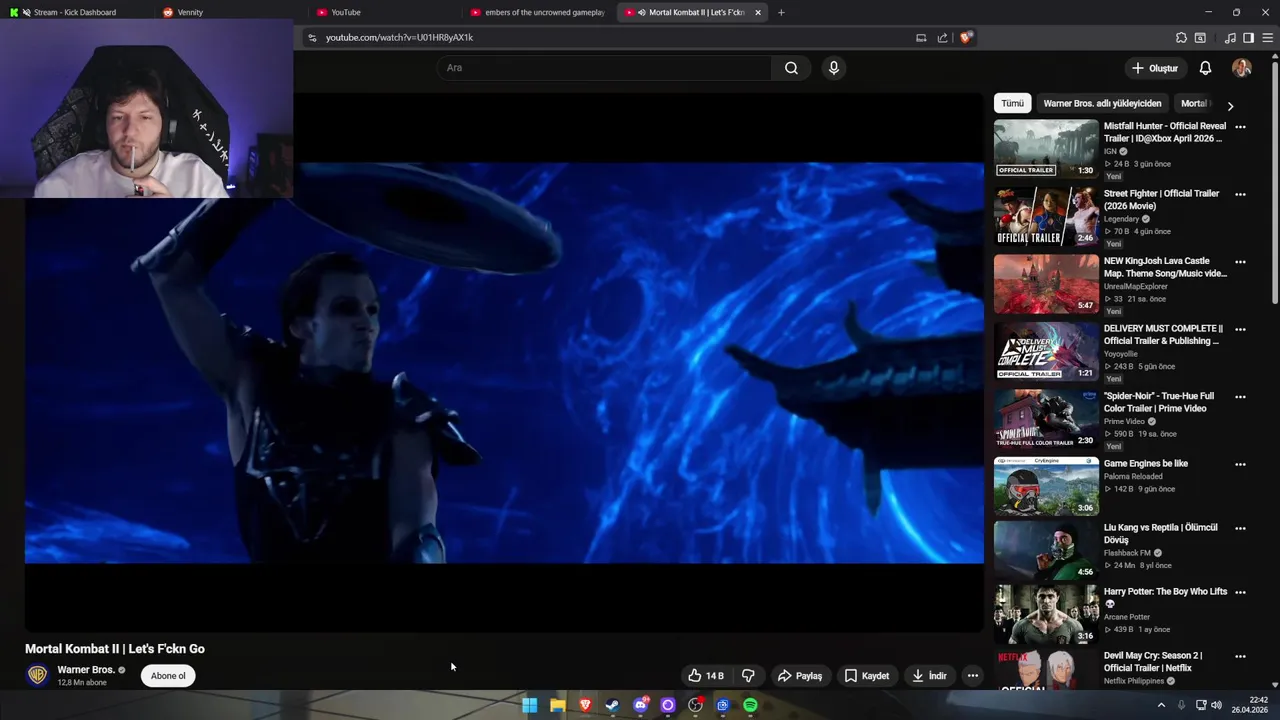Toggle the browser sidebar panel

[1248, 38]
